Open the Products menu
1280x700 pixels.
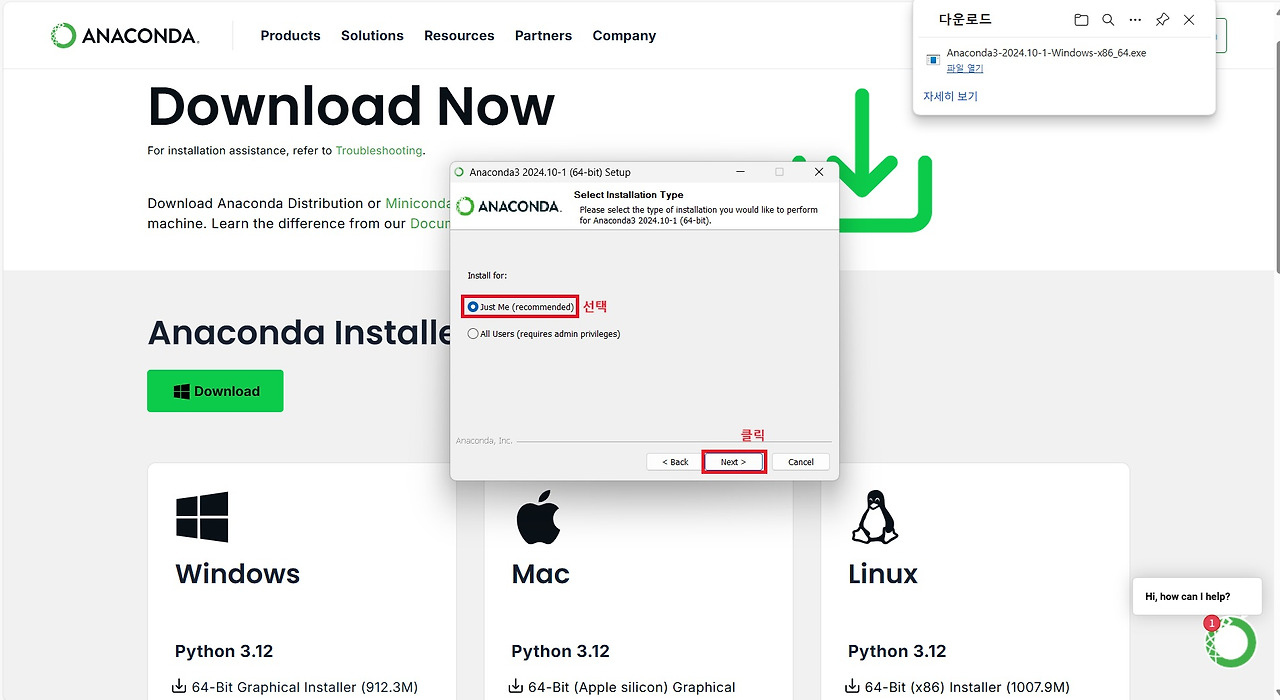pyautogui.click(x=290, y=36)
